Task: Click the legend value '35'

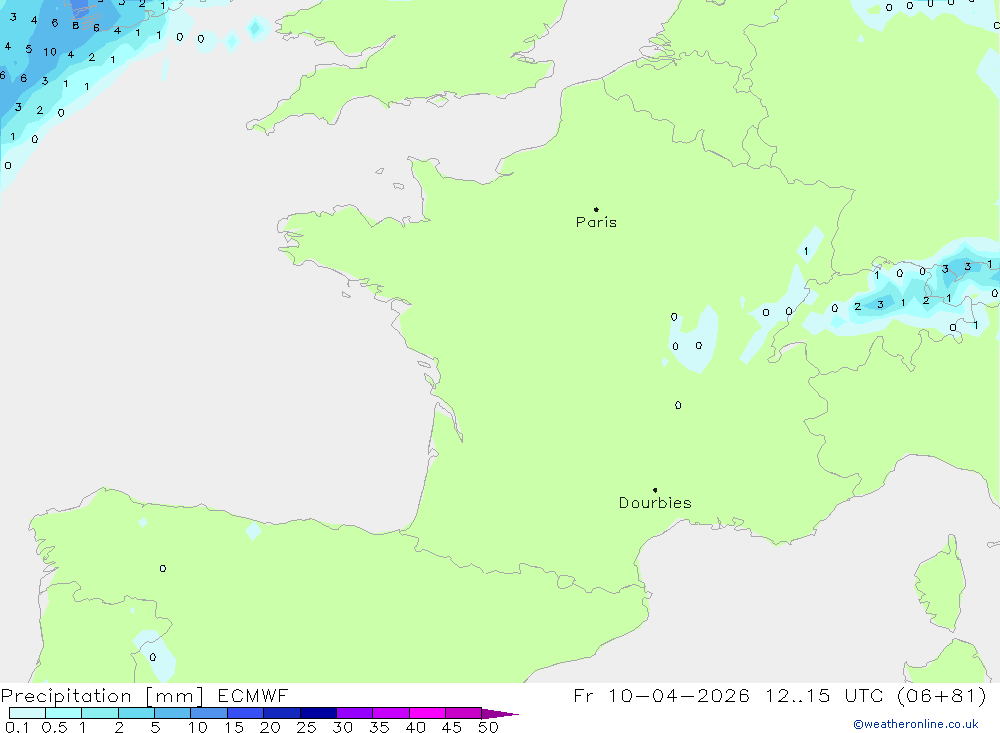Action: [x=379, y=727]
